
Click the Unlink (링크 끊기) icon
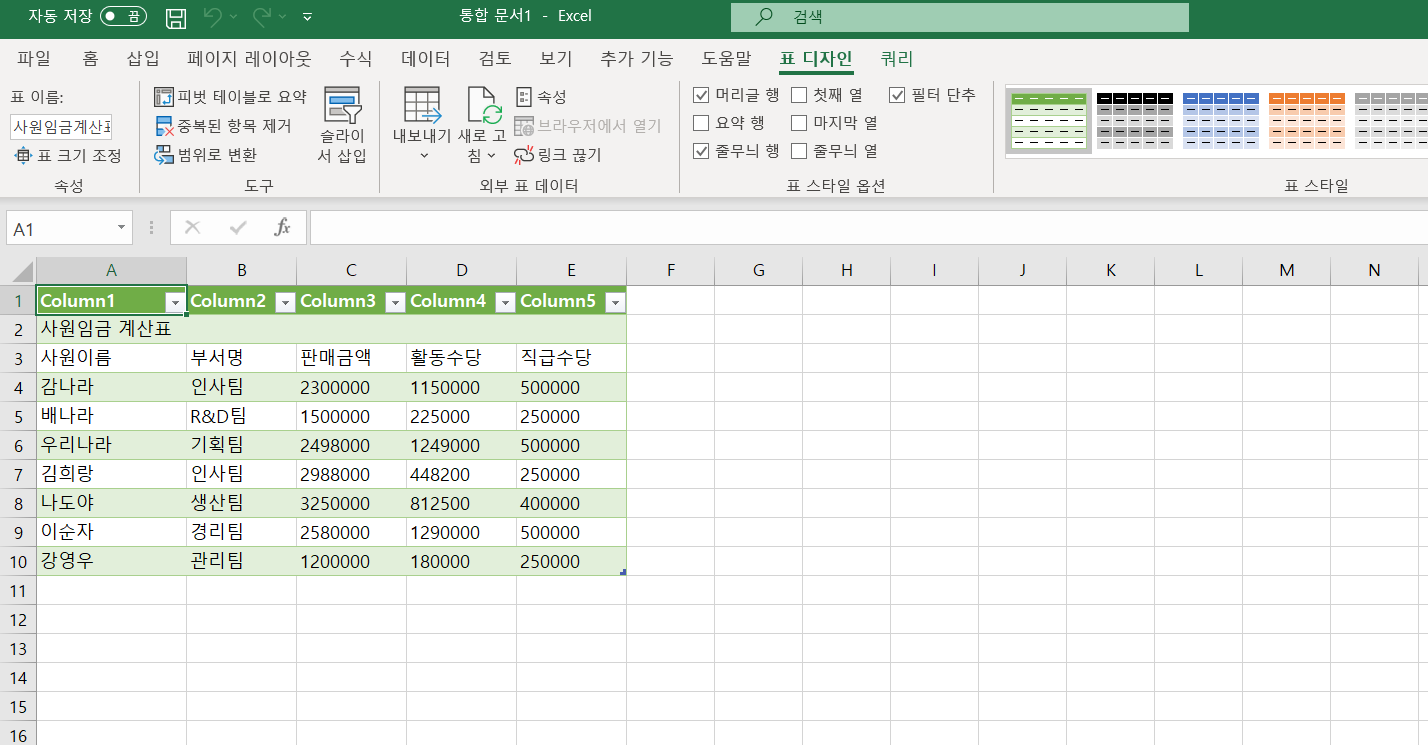pos(525,155)
